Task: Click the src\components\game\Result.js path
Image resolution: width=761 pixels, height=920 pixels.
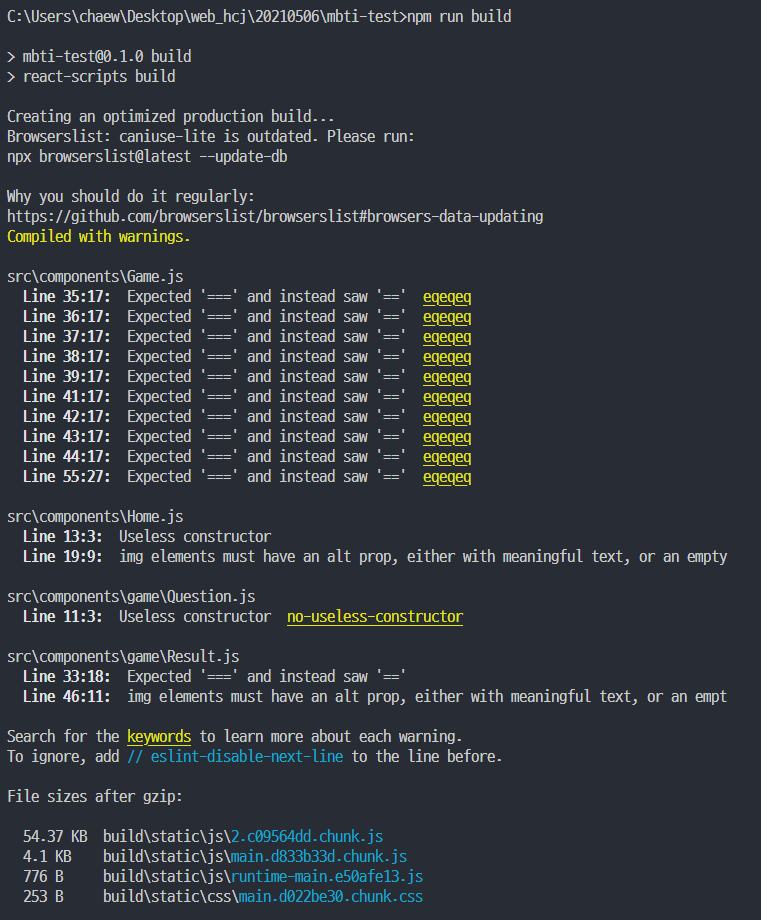Action: [x=123, y=656]
